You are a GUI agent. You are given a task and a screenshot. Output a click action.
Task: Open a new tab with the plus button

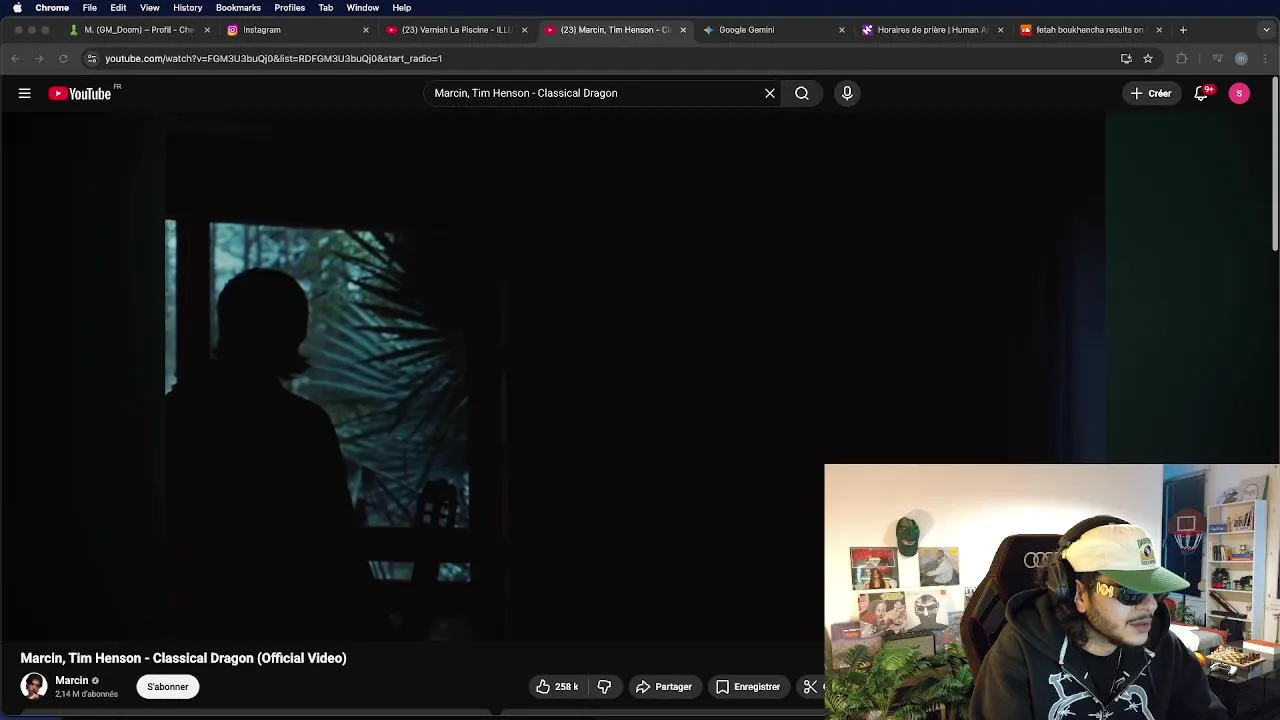click(1183, 30)
